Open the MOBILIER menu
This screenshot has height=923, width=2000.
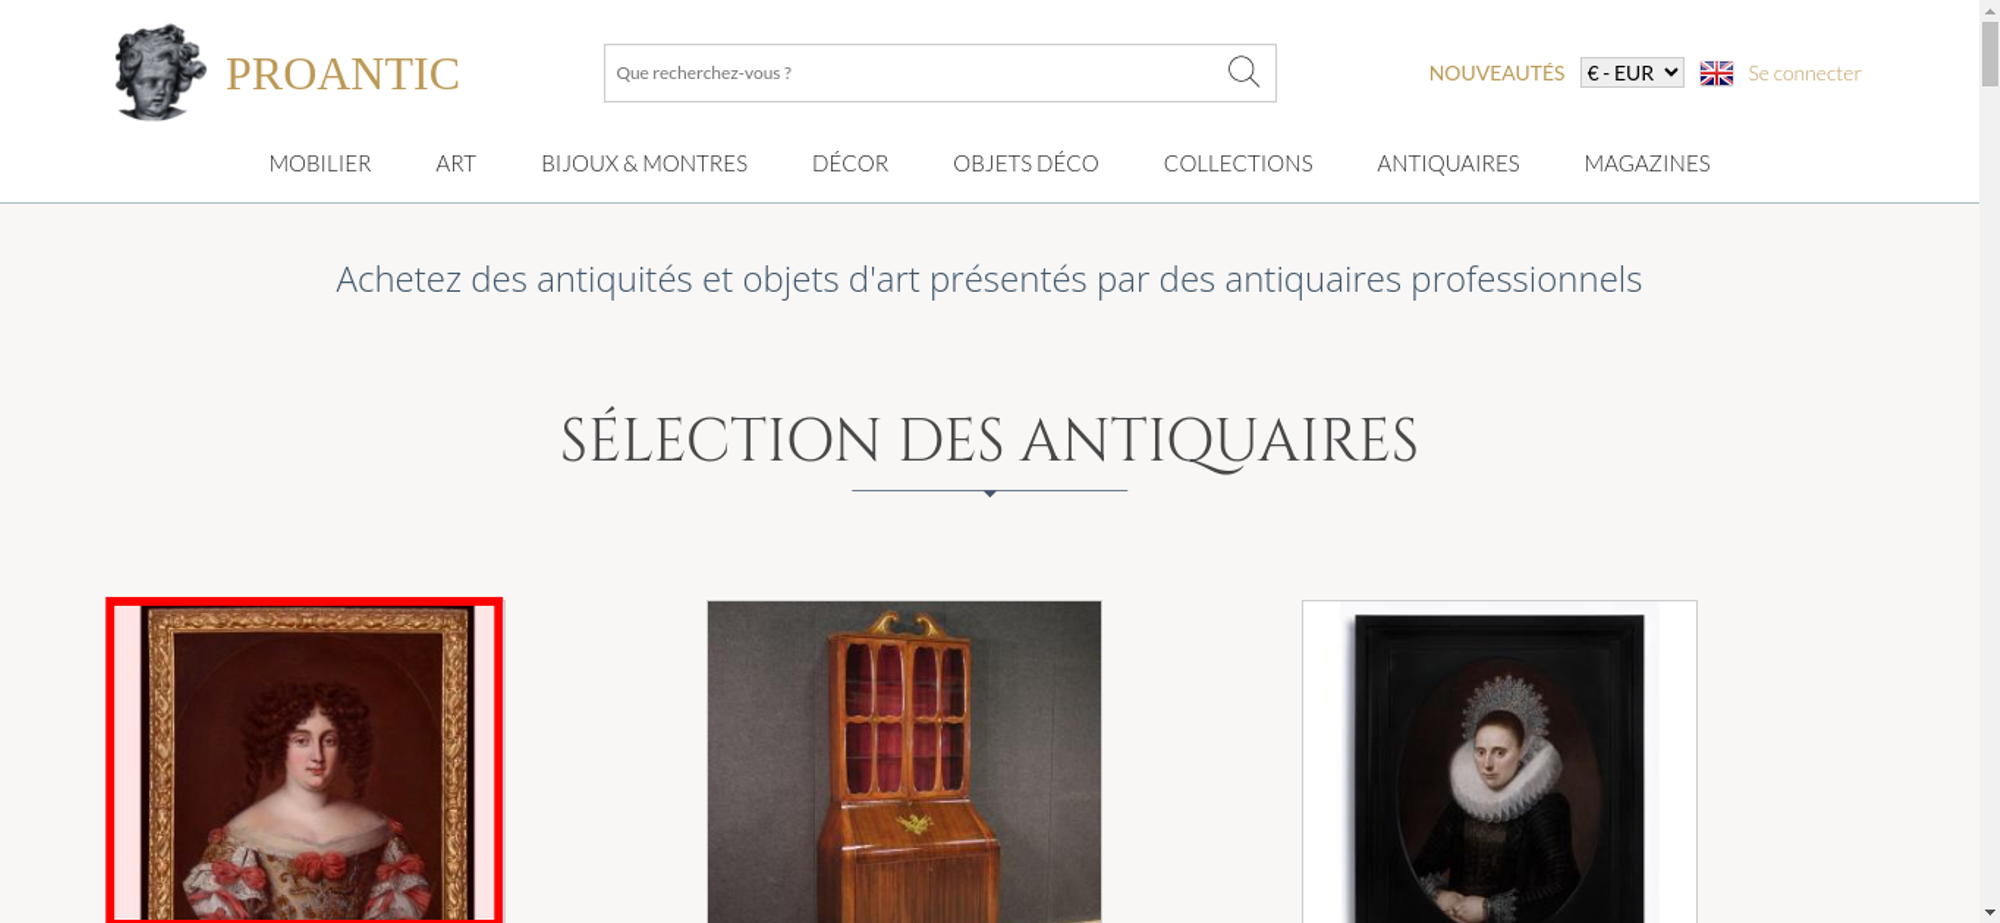pyautogui.click(x=320, y=163)
